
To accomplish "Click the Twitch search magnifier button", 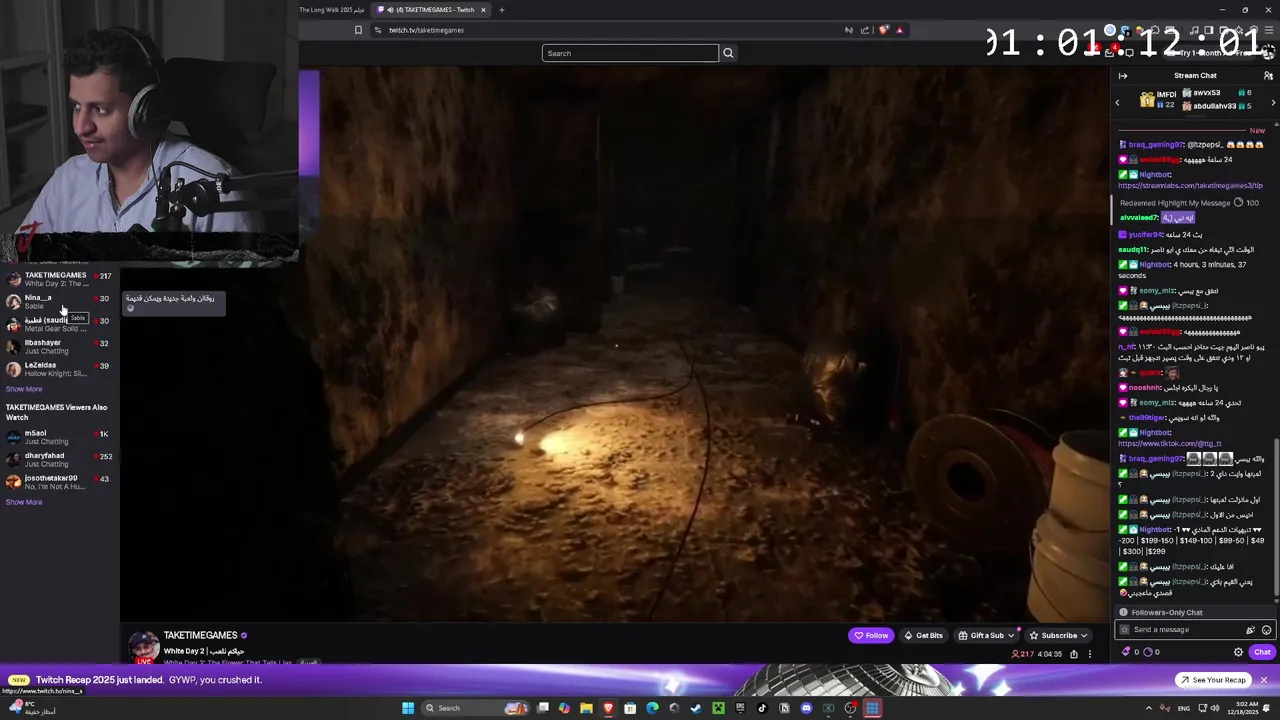I will pos(728,53).
